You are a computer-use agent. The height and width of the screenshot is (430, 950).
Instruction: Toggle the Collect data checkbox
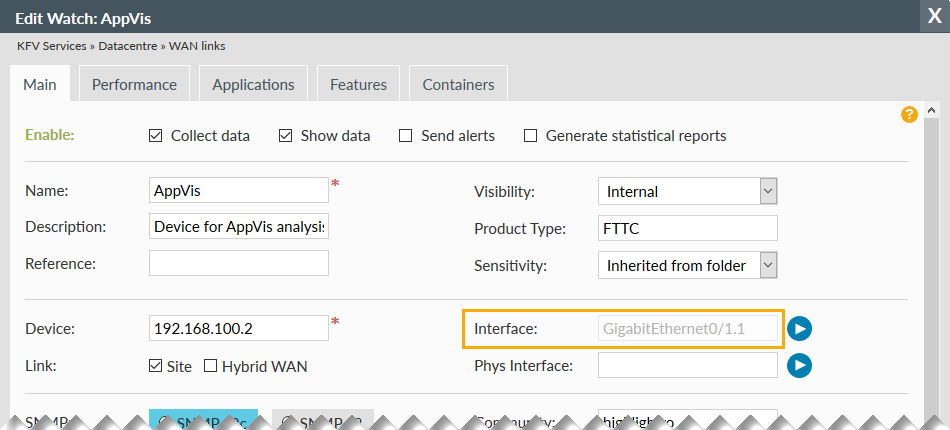click(x=155, y=136)
